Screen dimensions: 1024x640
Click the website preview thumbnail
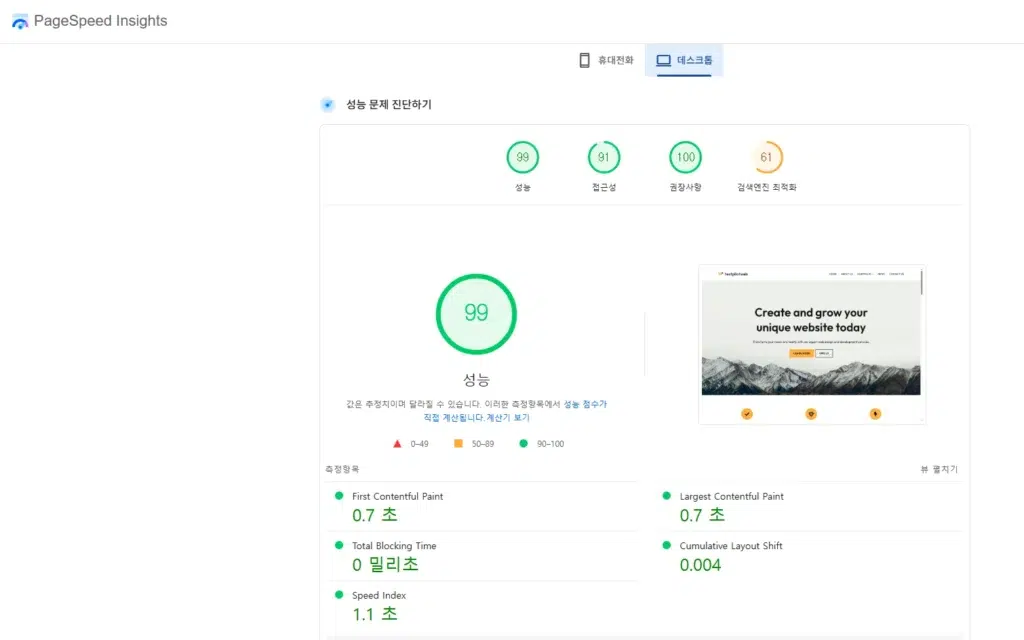tap(812, 344)
